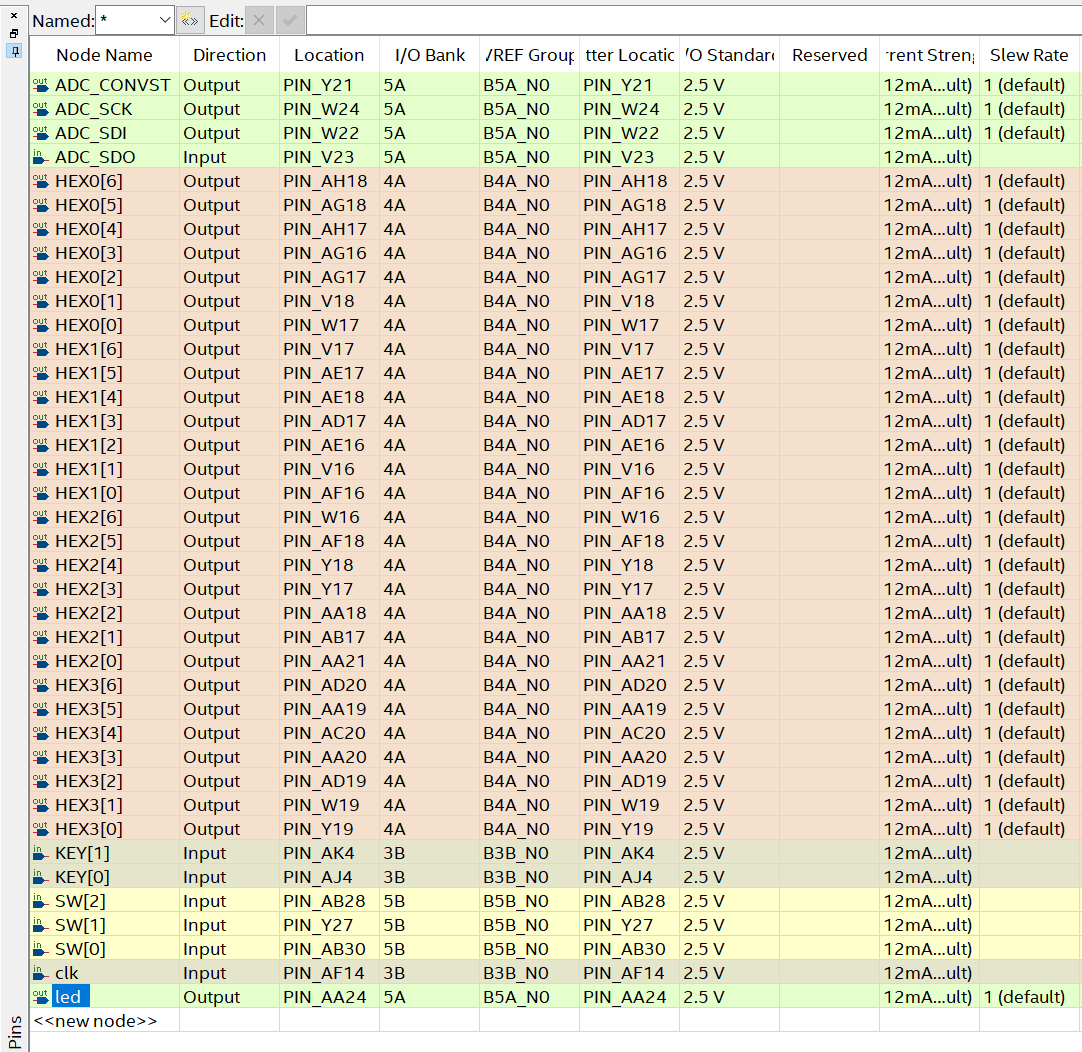Click the input pin icon for SW[0]
1082x1052 pixels.
41,949
